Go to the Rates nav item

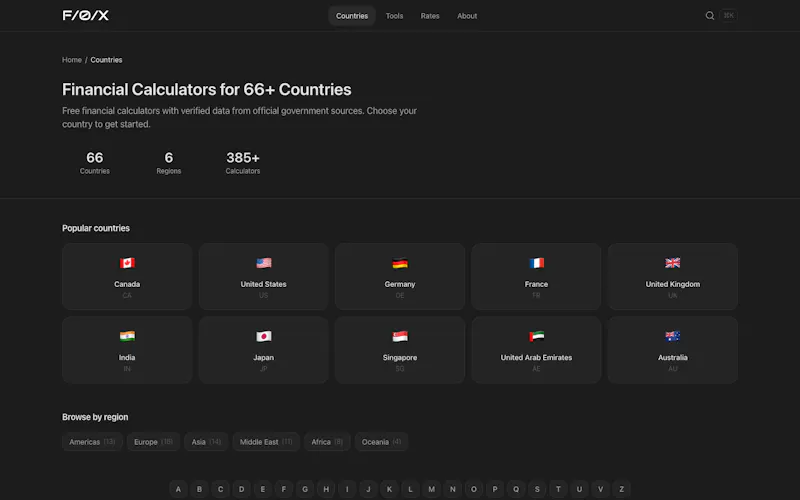[430, 16]
